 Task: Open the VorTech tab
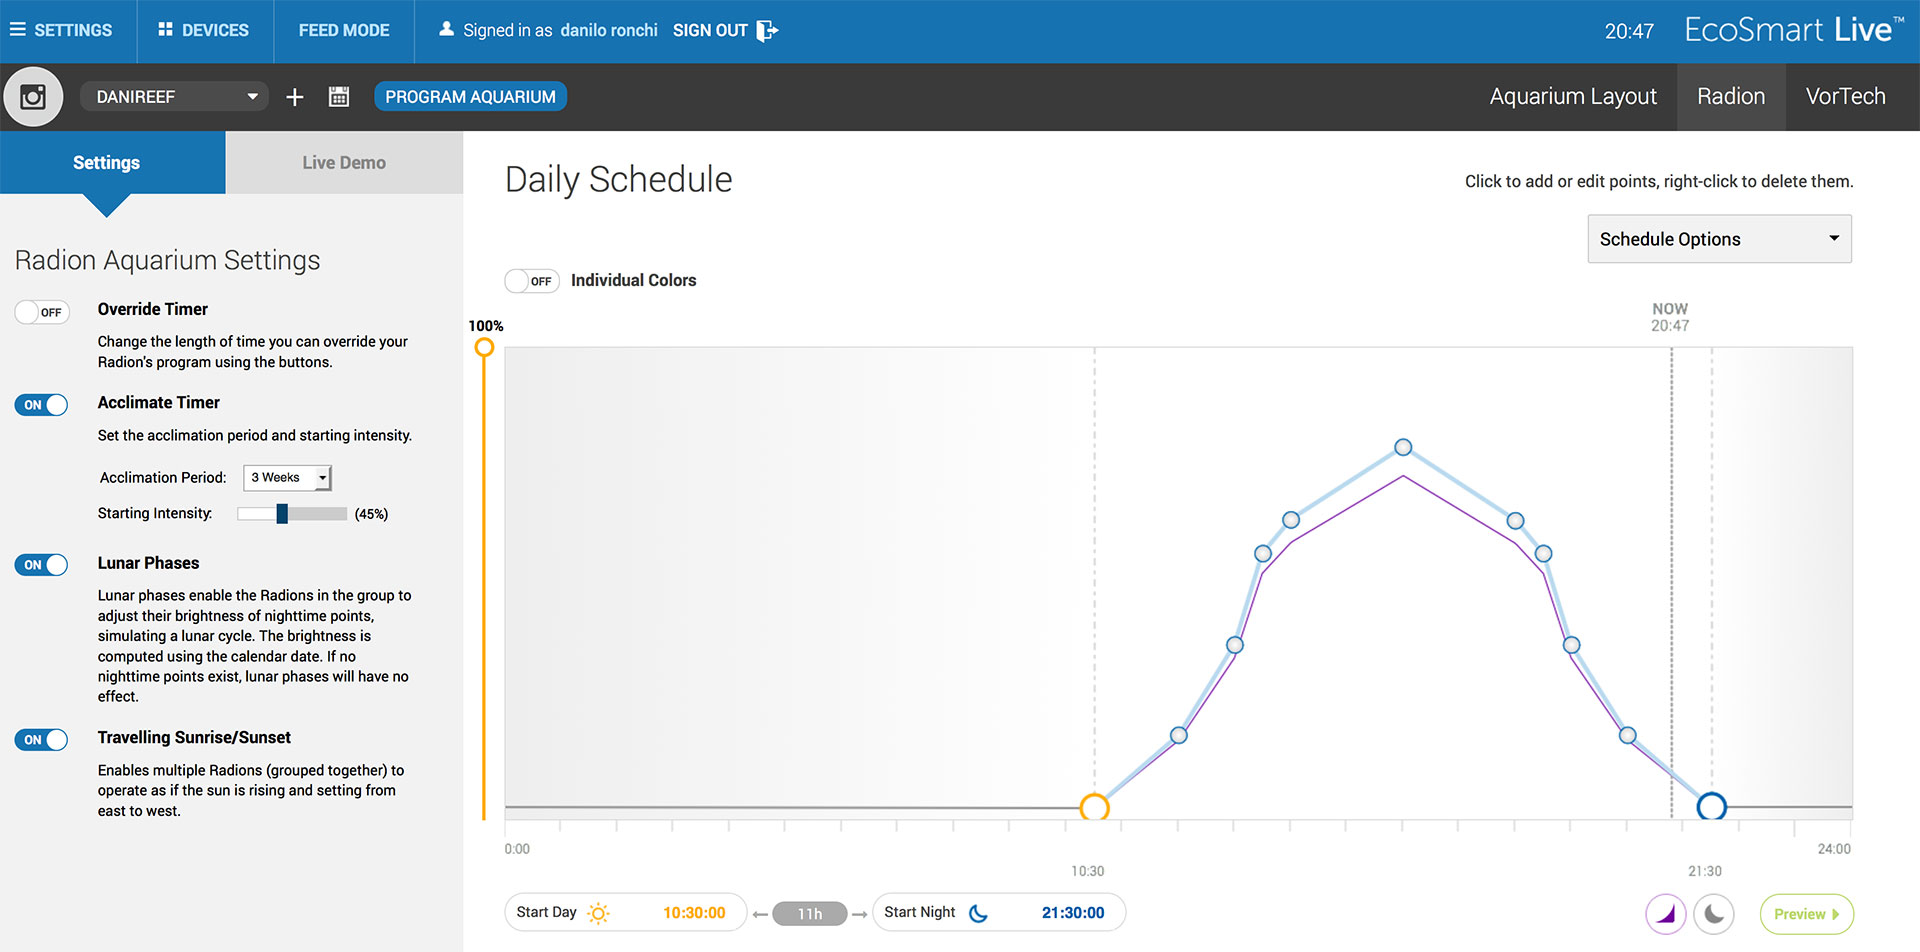pos(1846,97)
